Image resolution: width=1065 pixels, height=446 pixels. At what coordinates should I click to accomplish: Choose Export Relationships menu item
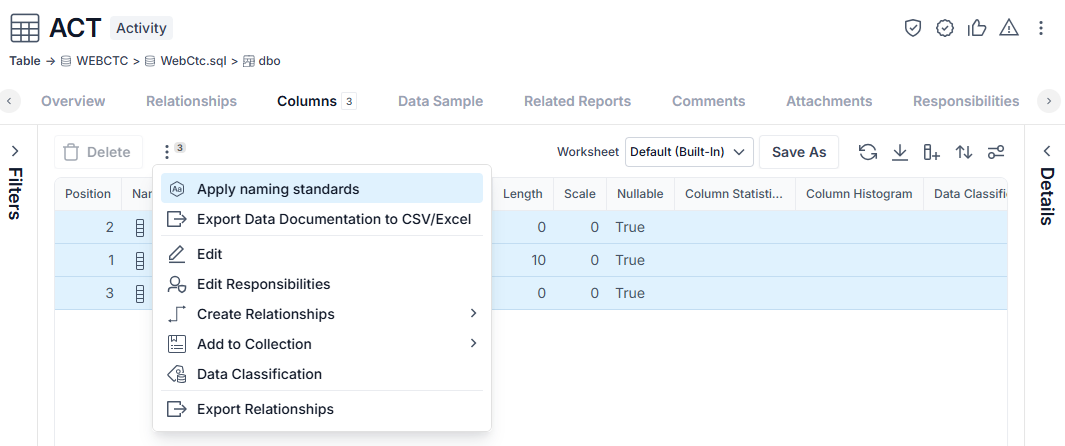pos(321,409)
